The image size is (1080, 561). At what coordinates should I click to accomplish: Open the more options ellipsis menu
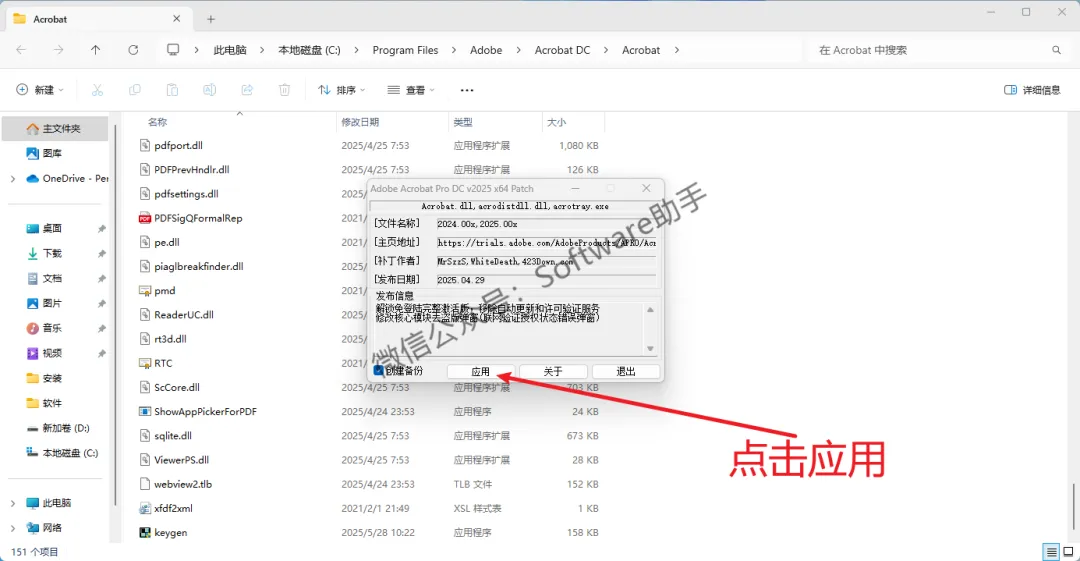(x=467, y=90)
